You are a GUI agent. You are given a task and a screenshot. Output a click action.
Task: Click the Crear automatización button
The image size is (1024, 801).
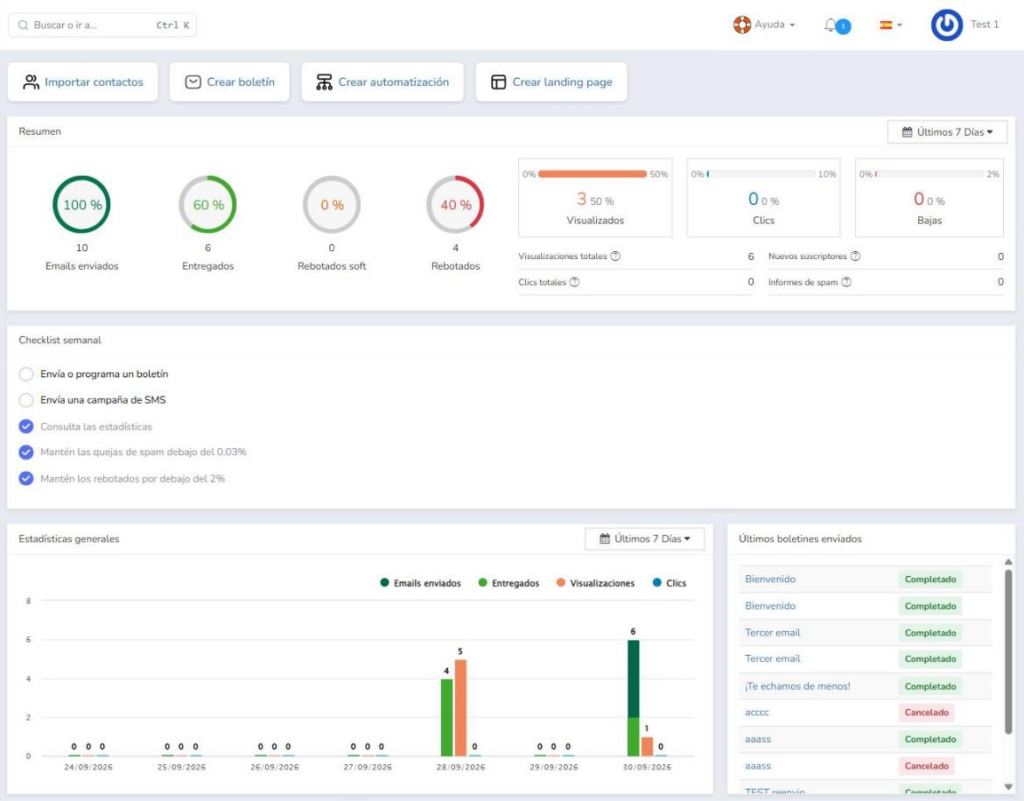click(x=382, y=82)
